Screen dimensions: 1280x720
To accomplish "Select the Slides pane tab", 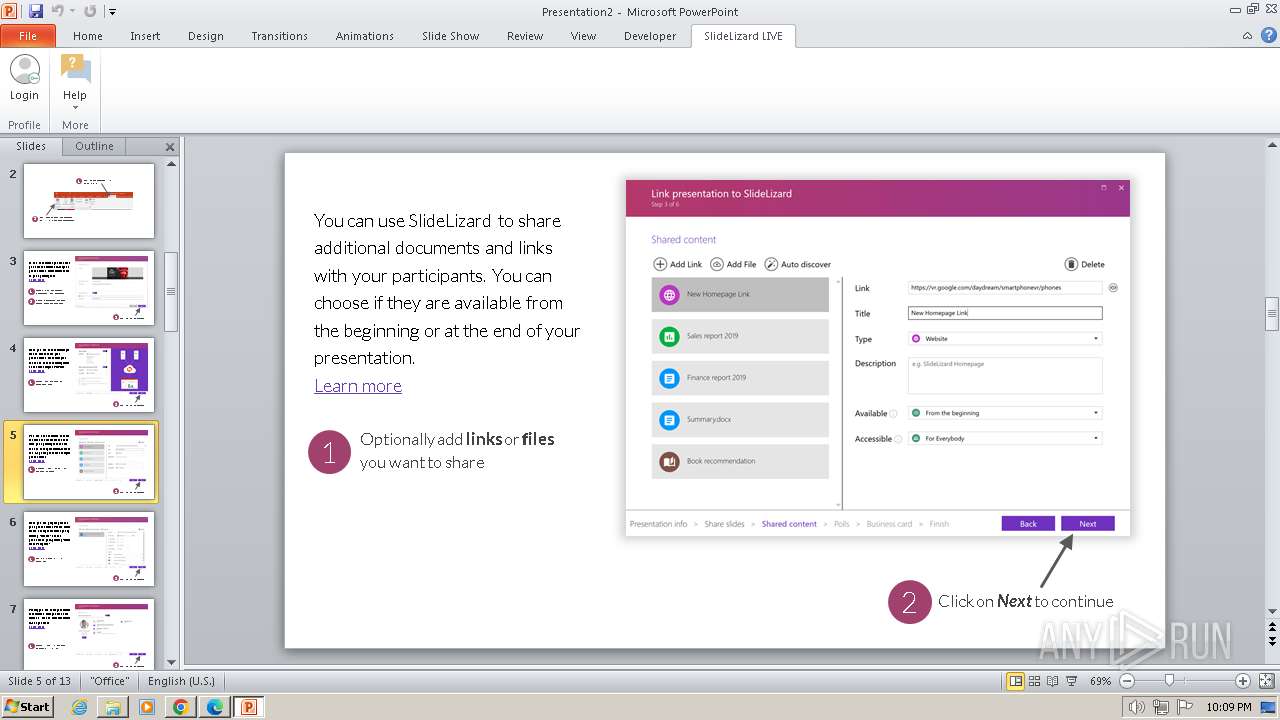I will pos(31,146).
